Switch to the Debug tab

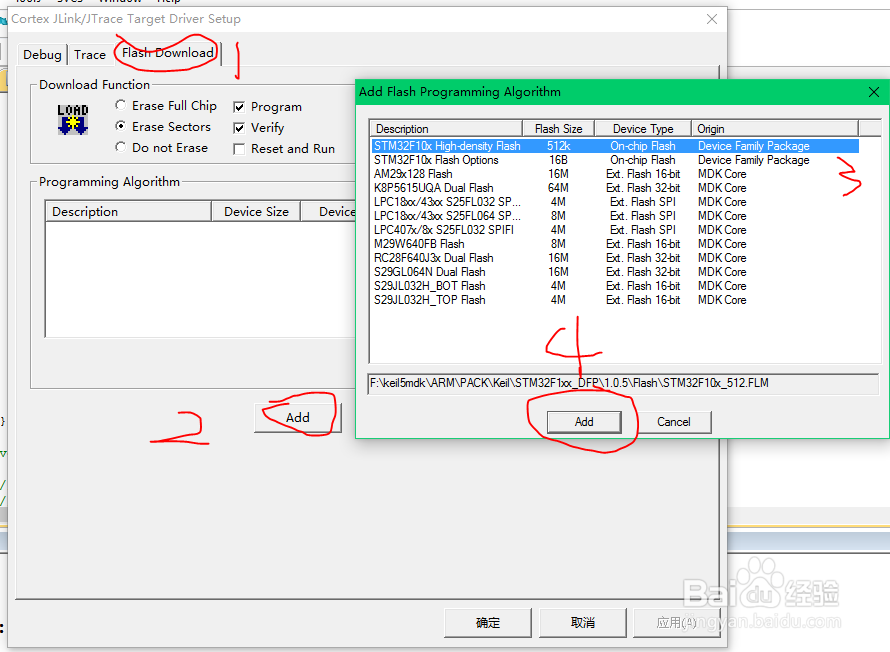[x=42, y=54]
